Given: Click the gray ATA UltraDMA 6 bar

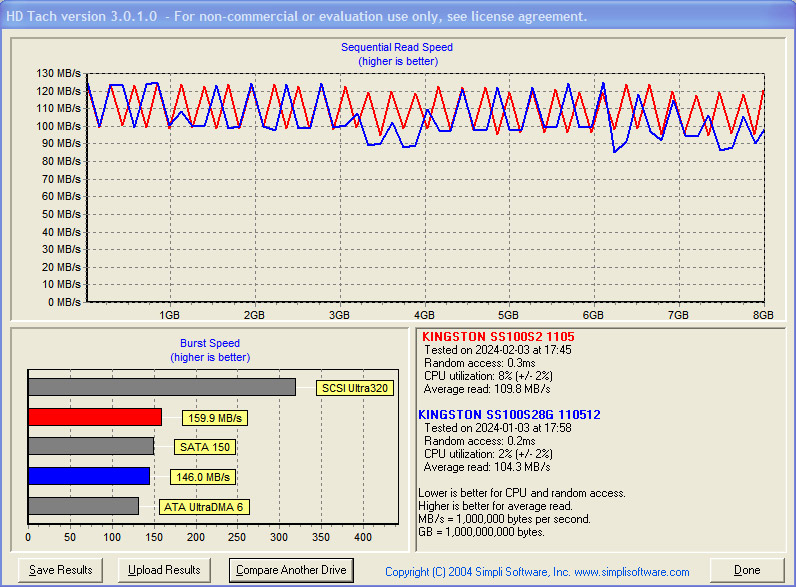Looking at the screenshot, I should [x=83, y=506].
